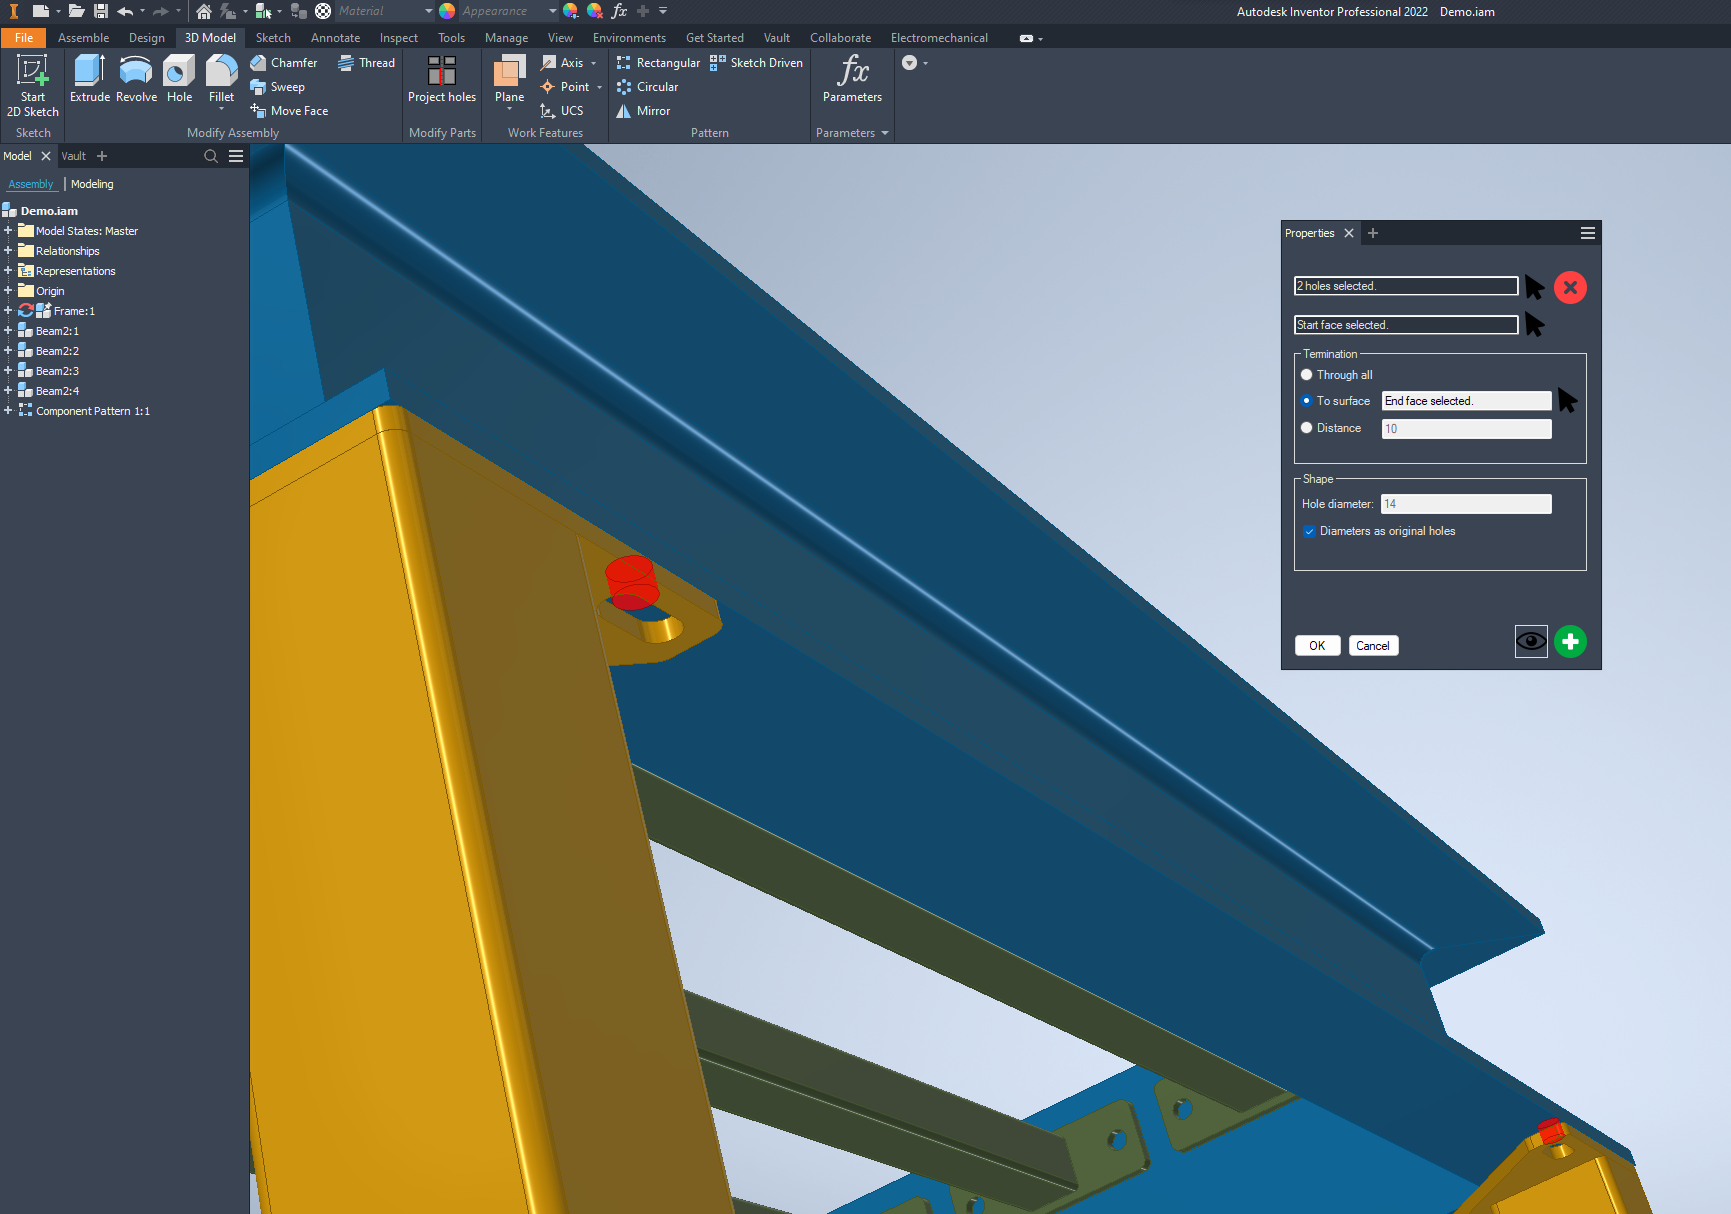Toggle Diameters as original holes checkbox
The image size is (1731, 1214).
pos(1309,531)
